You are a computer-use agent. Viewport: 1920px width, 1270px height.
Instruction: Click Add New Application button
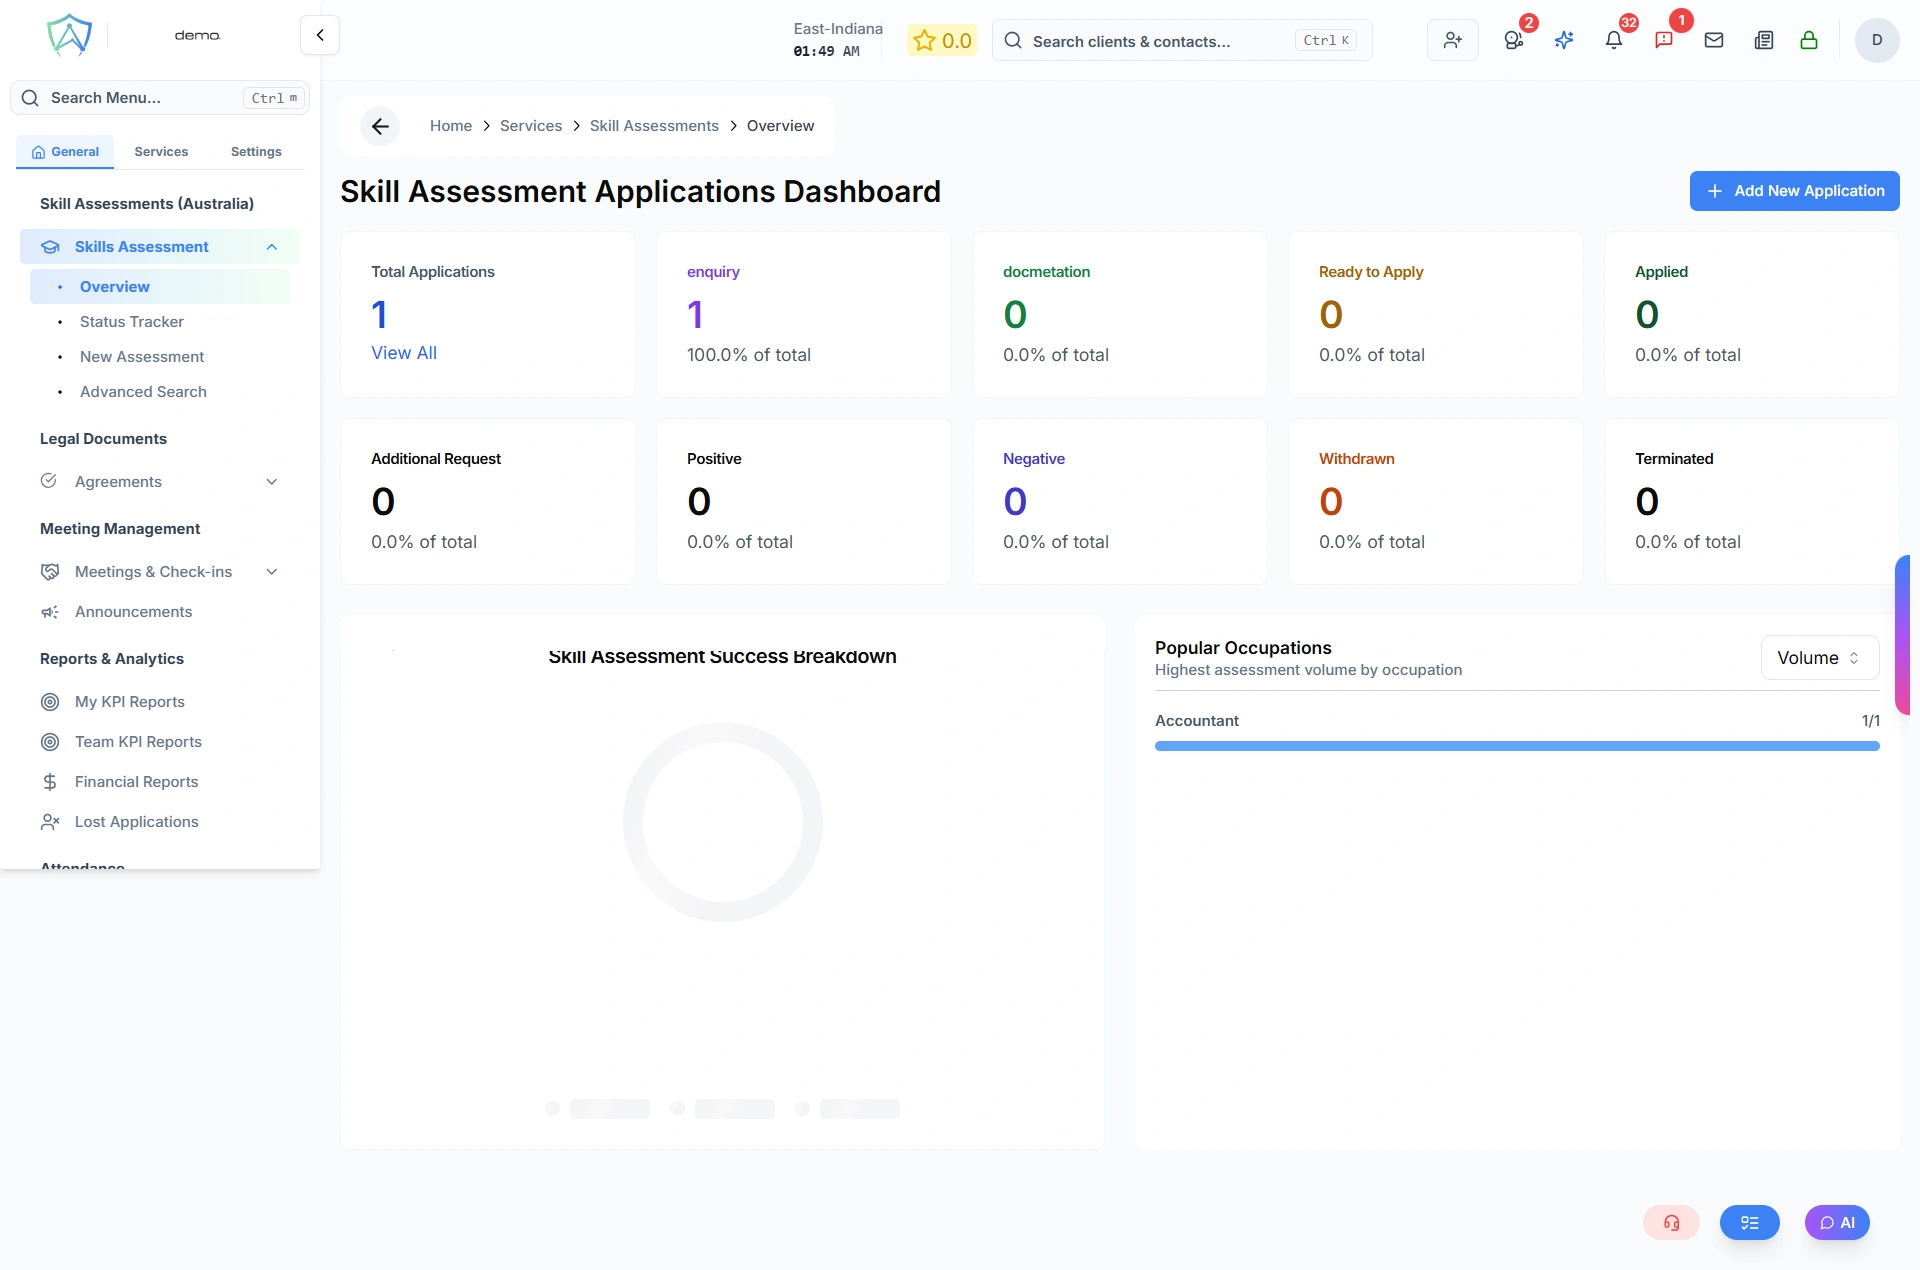pos(1794,191)
